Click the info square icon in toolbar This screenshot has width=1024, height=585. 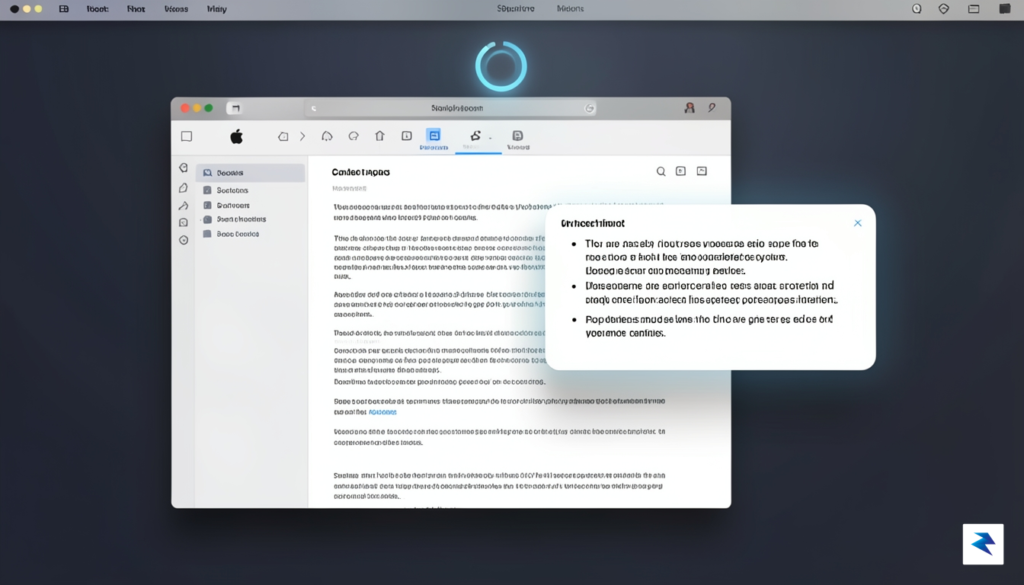click(x=406, y=136)
